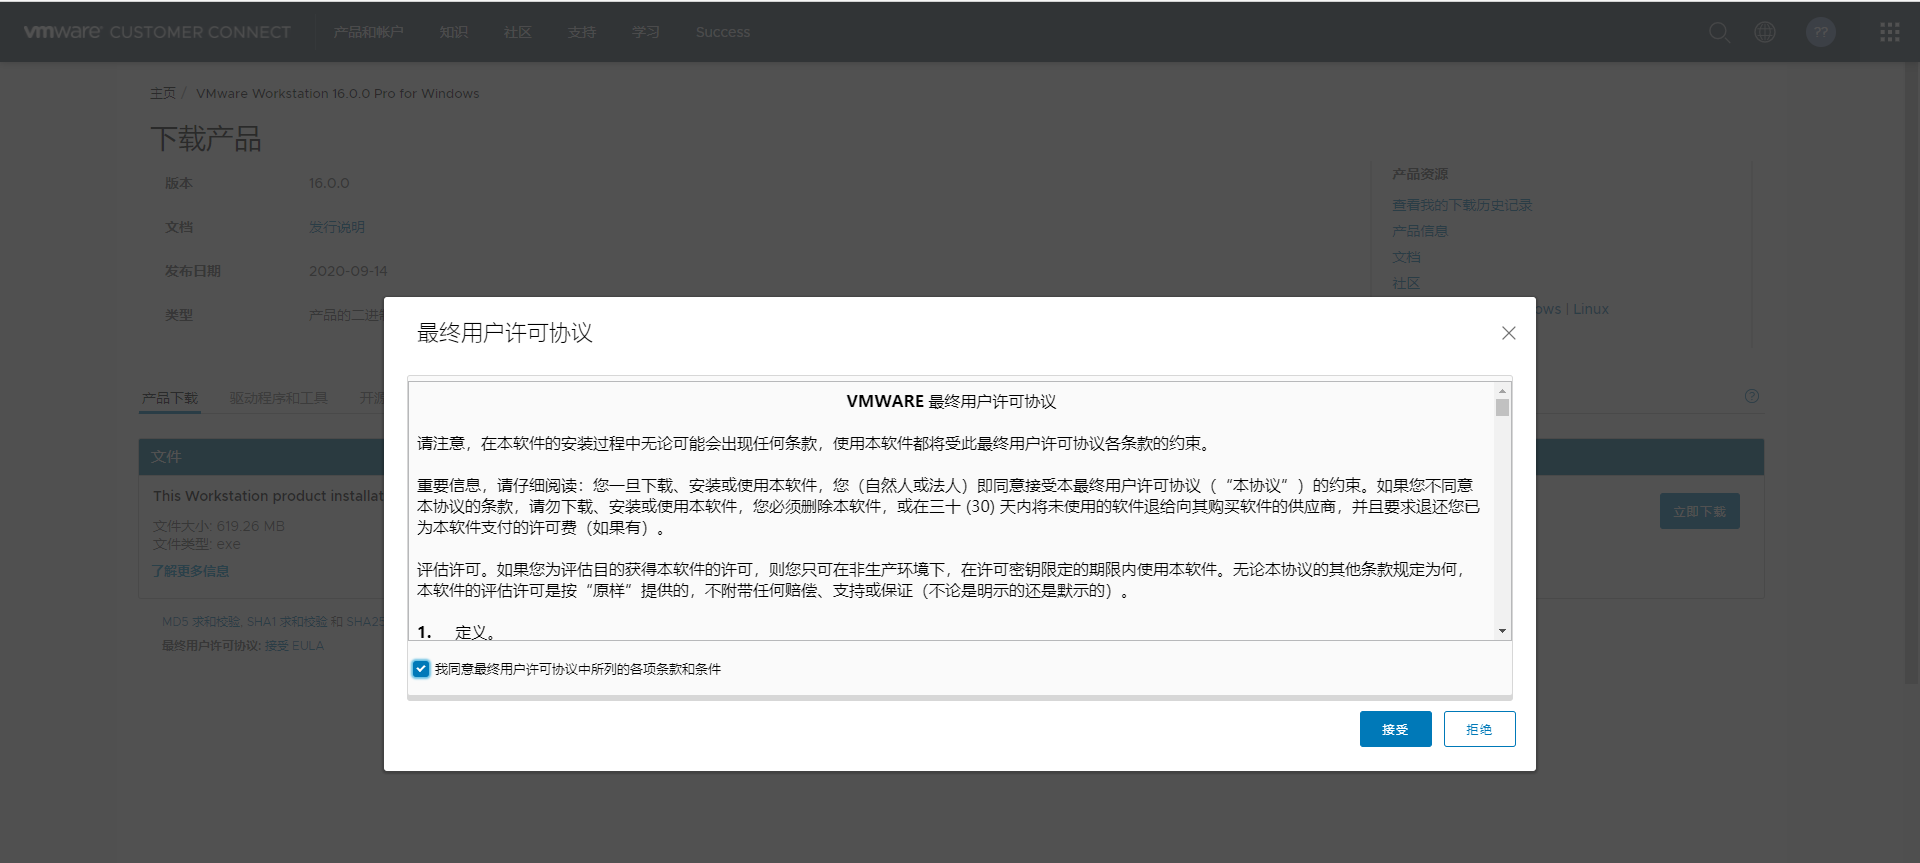The image size is (1920, 863).
Task: Click the 接受 link beside EULA
Action: pyautogui.click(x=276, y=646)
